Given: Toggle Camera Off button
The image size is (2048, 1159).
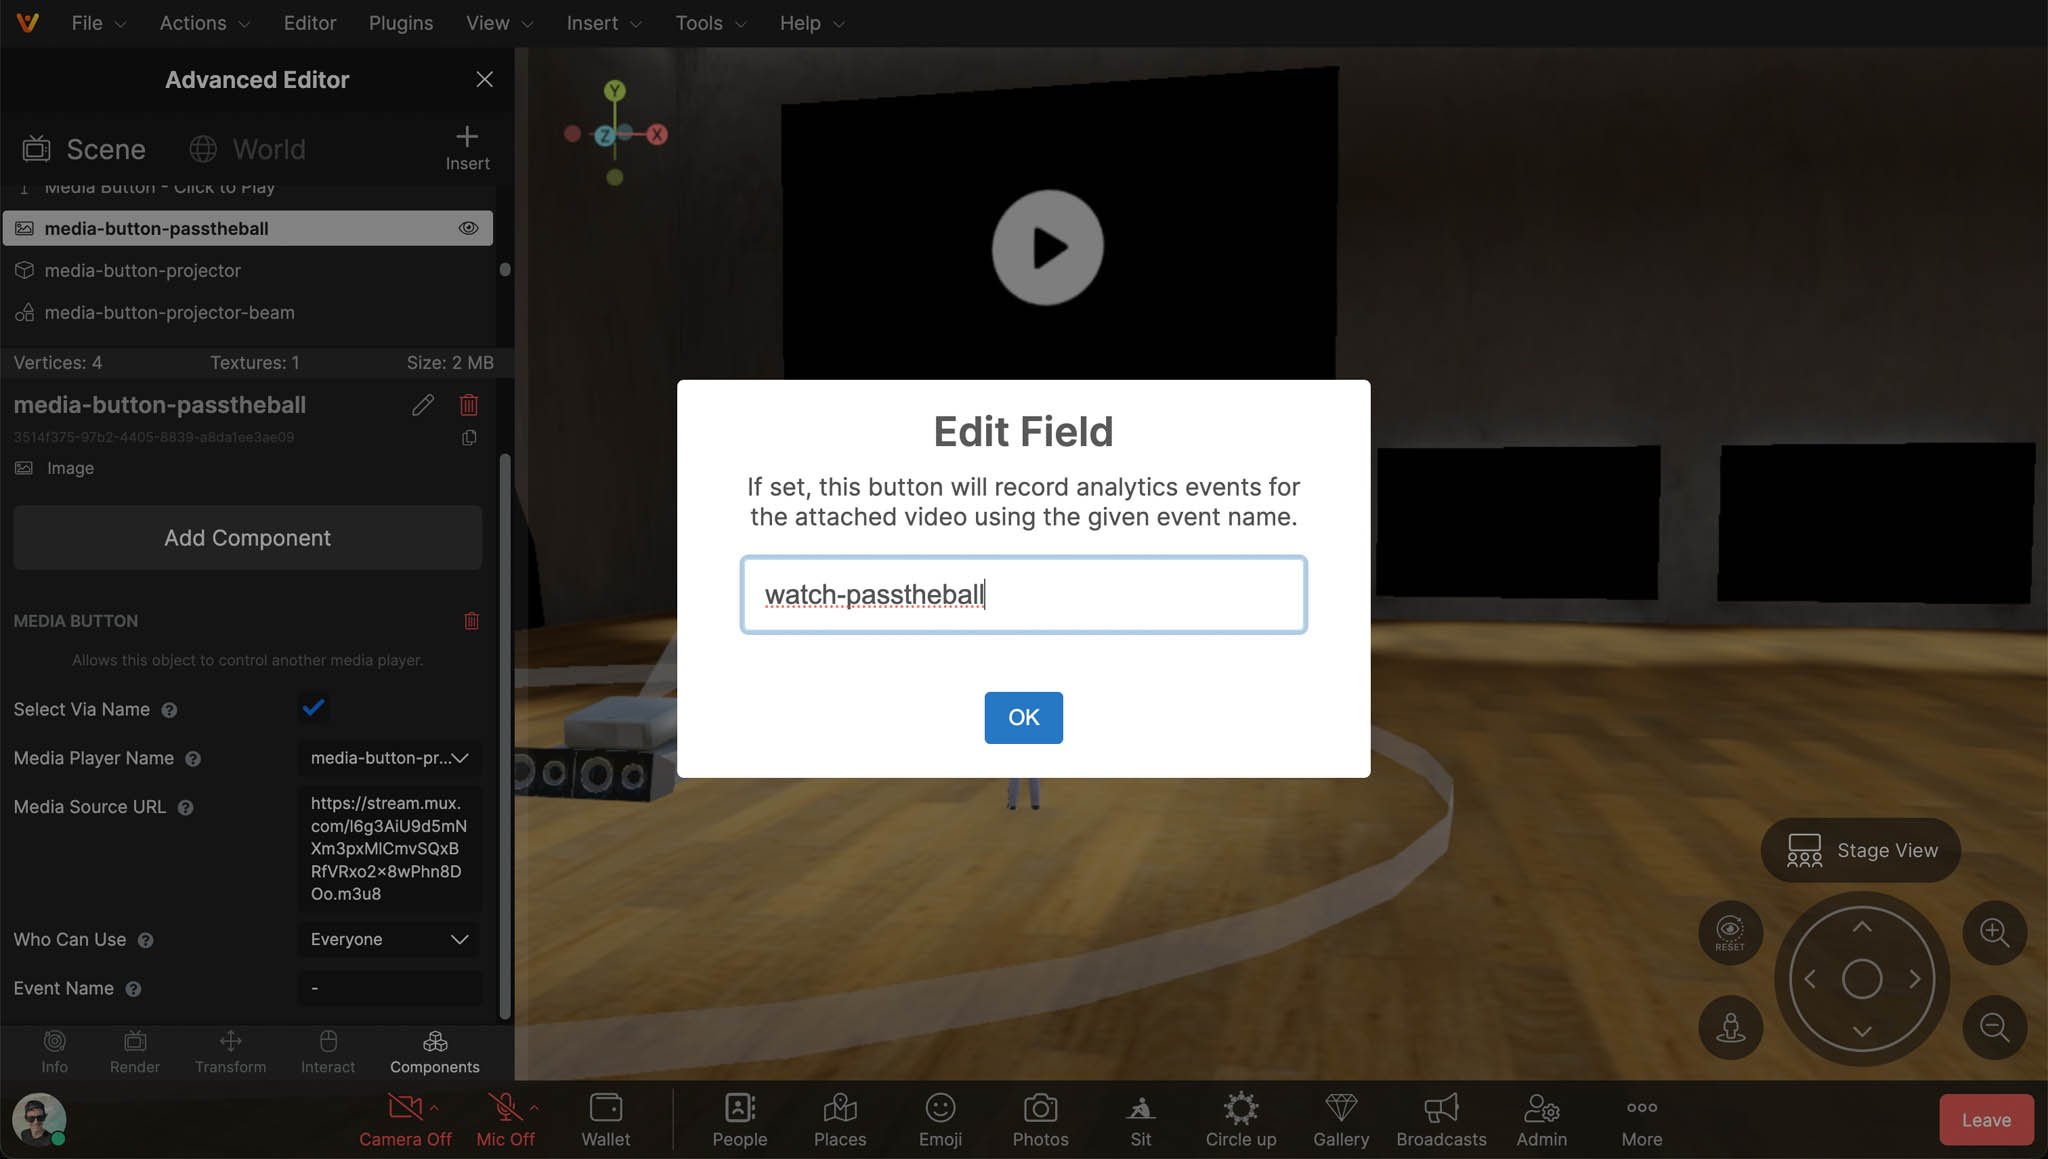Looking at the screenshot, I should pos(405,1120).
